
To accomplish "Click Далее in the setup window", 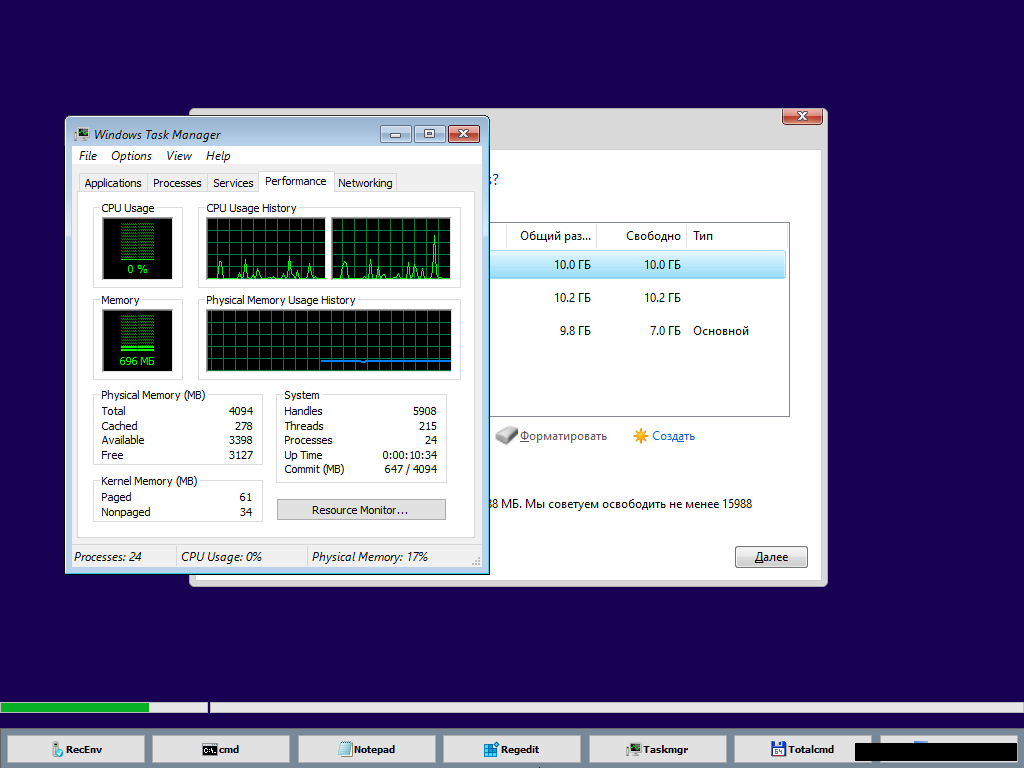I will (x=771, y=557).
